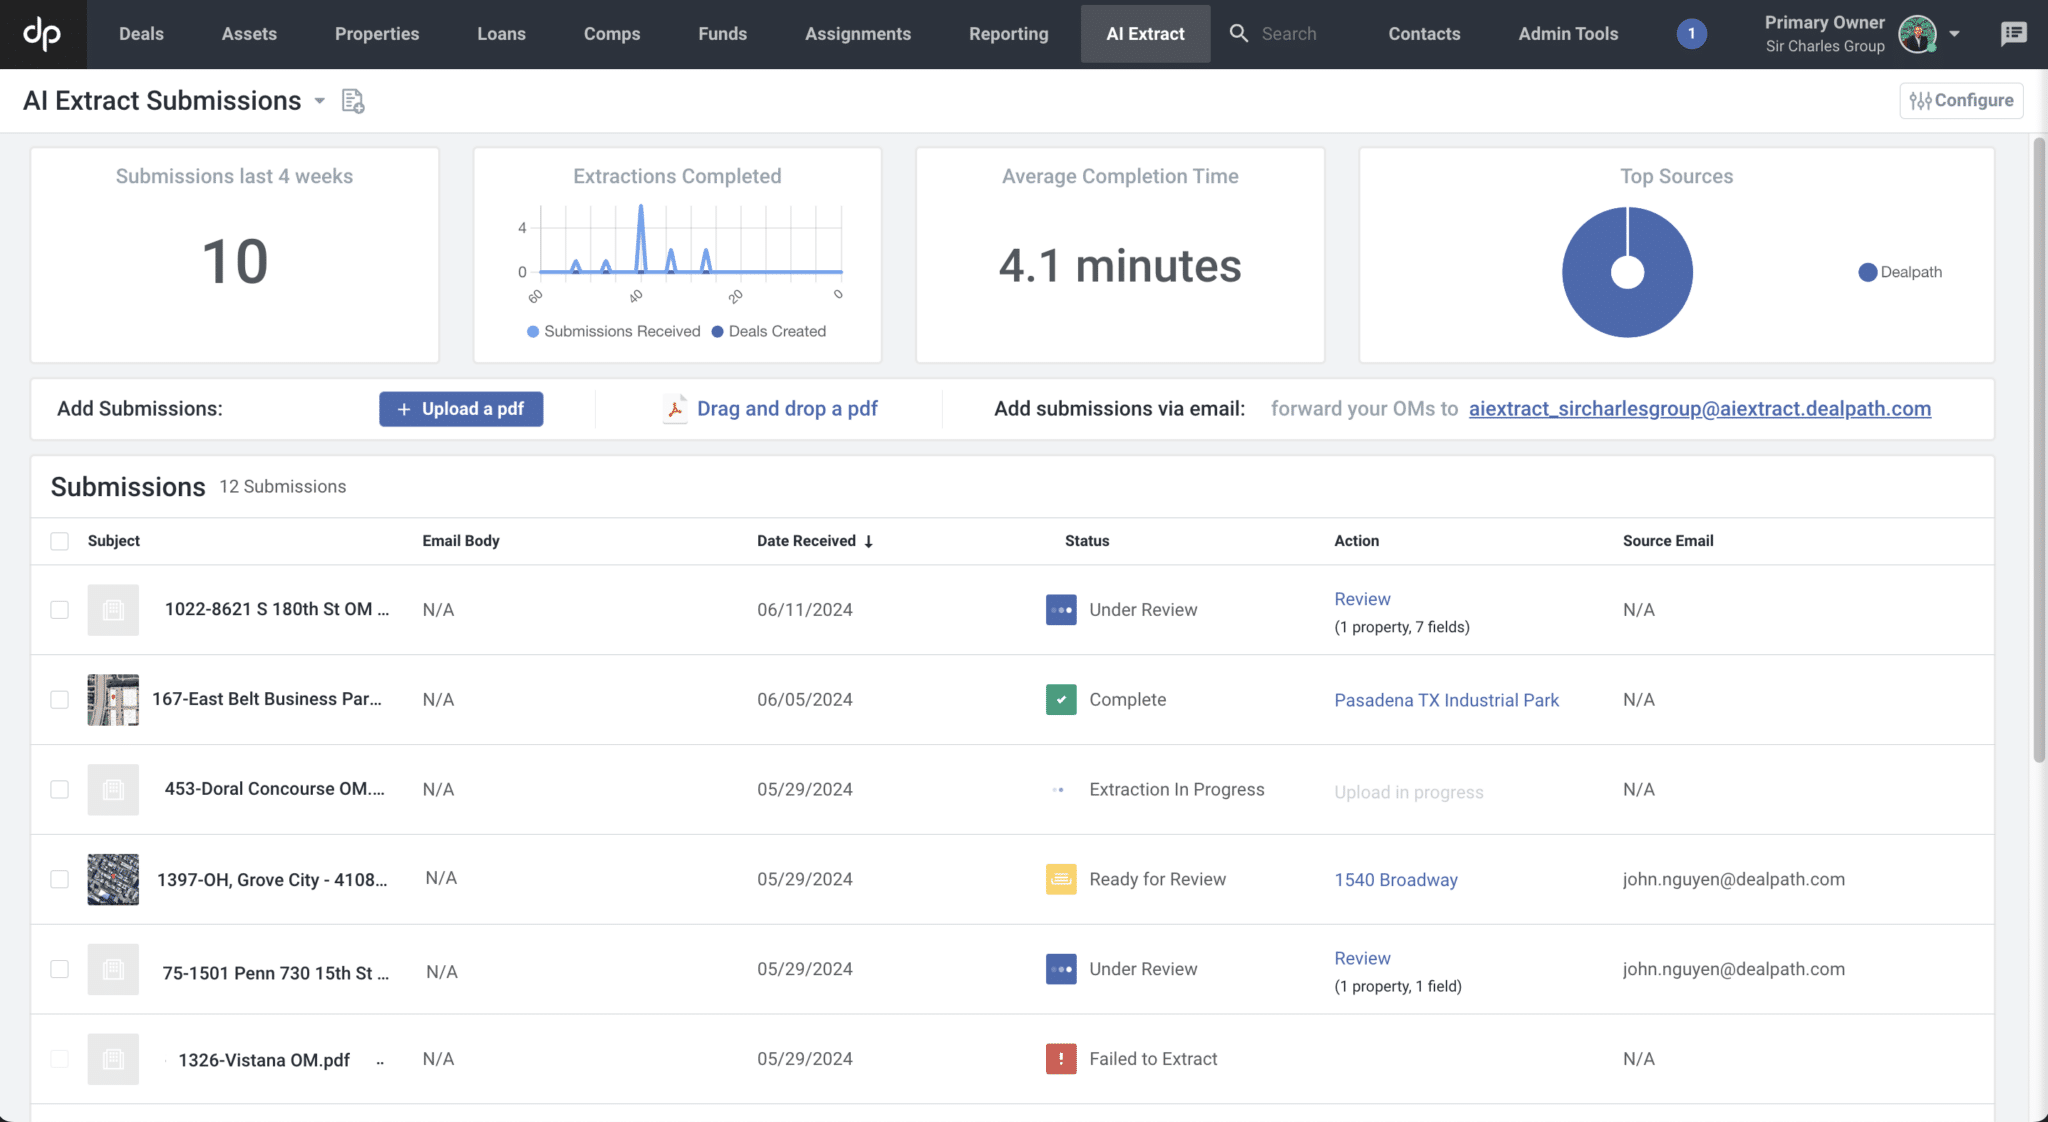Viewport: 2048px width, 1122px height.
Task: Open the search magnifier icon
Action: pyautogui.click(x=1238, y=34)
